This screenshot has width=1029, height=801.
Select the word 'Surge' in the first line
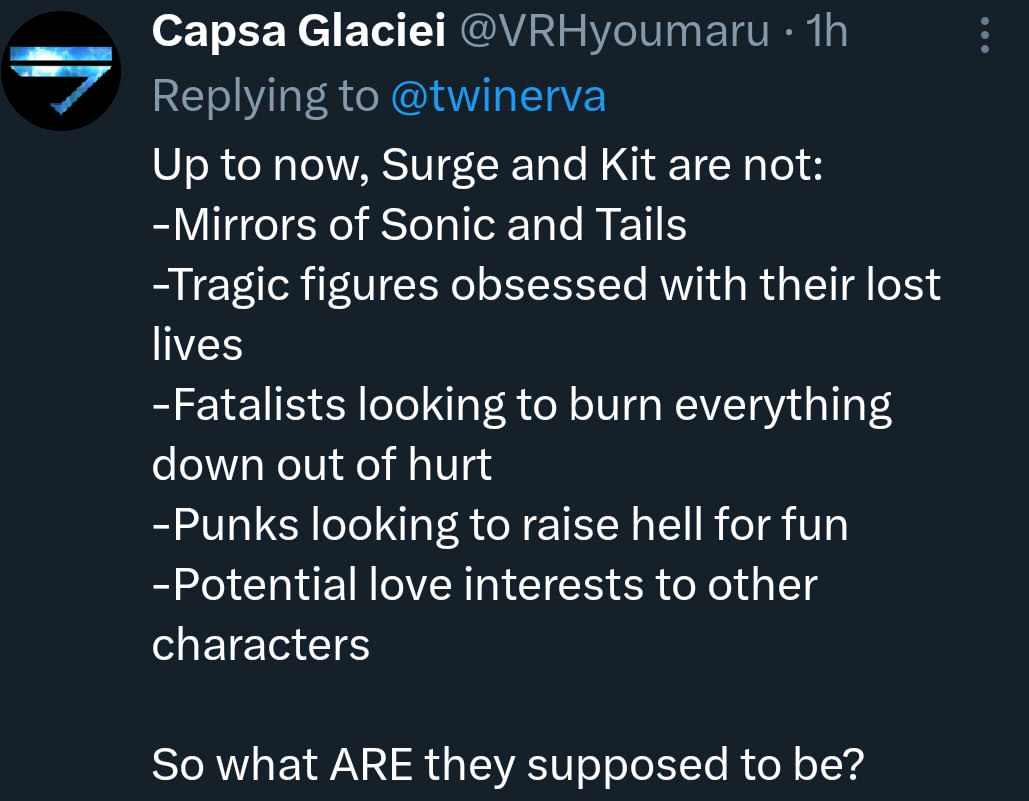[440, 166]
